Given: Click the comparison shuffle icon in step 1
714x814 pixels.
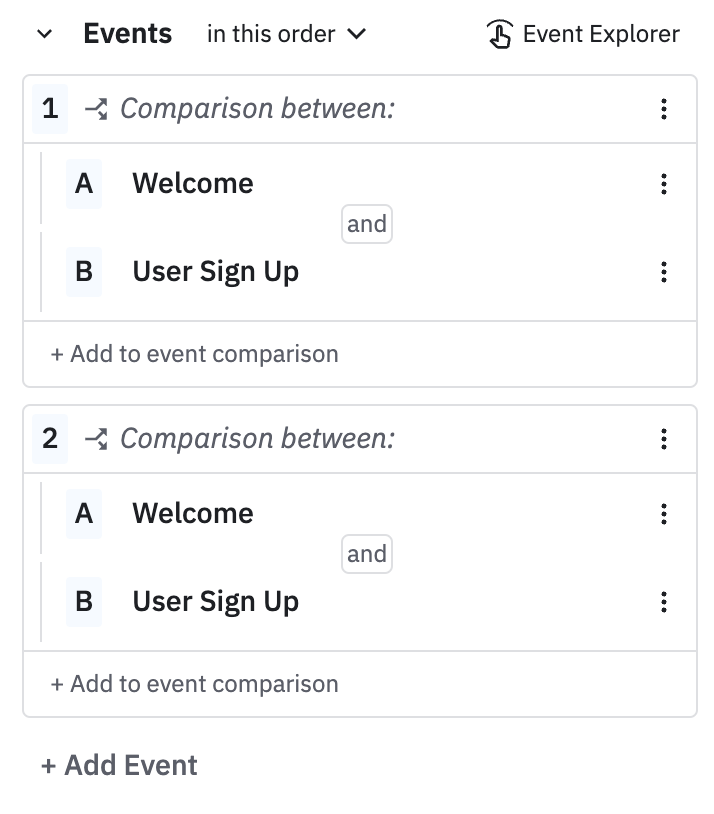Looking at the screenshot, I should click(96, 109).
